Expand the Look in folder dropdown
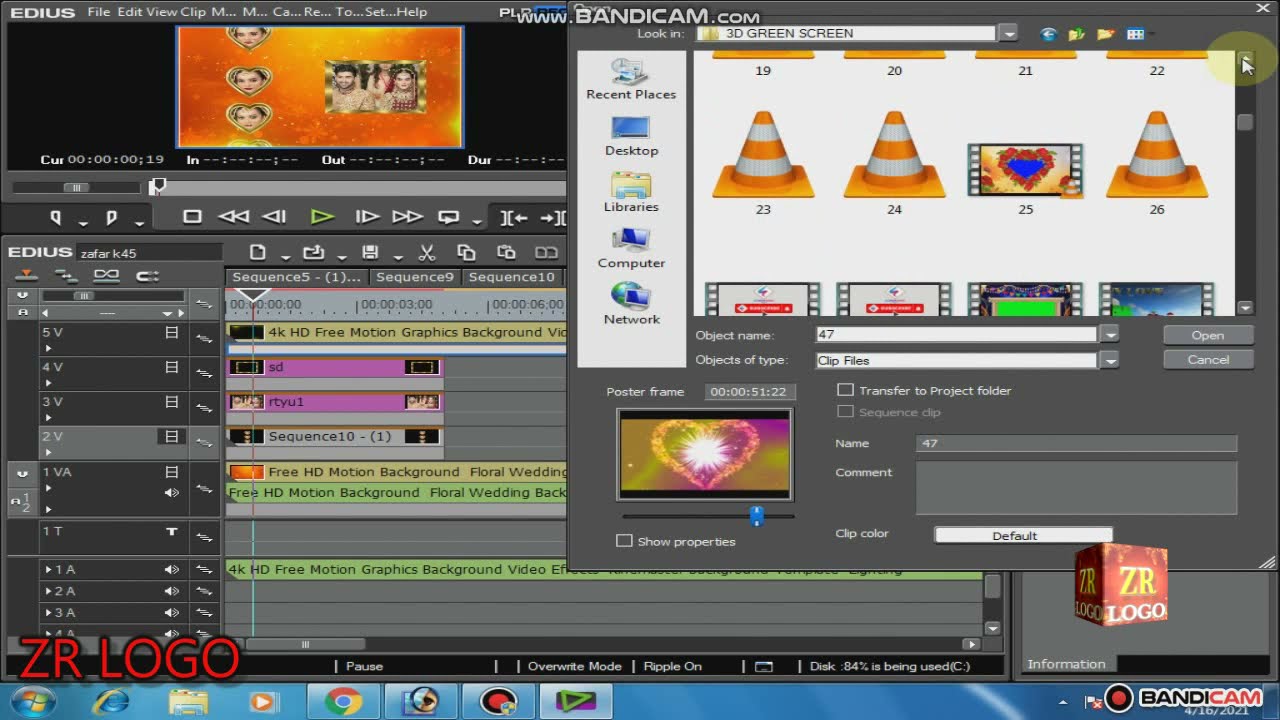This screenshot has height=720, width=1280. pyautogui.click(x=1008, y=34)
